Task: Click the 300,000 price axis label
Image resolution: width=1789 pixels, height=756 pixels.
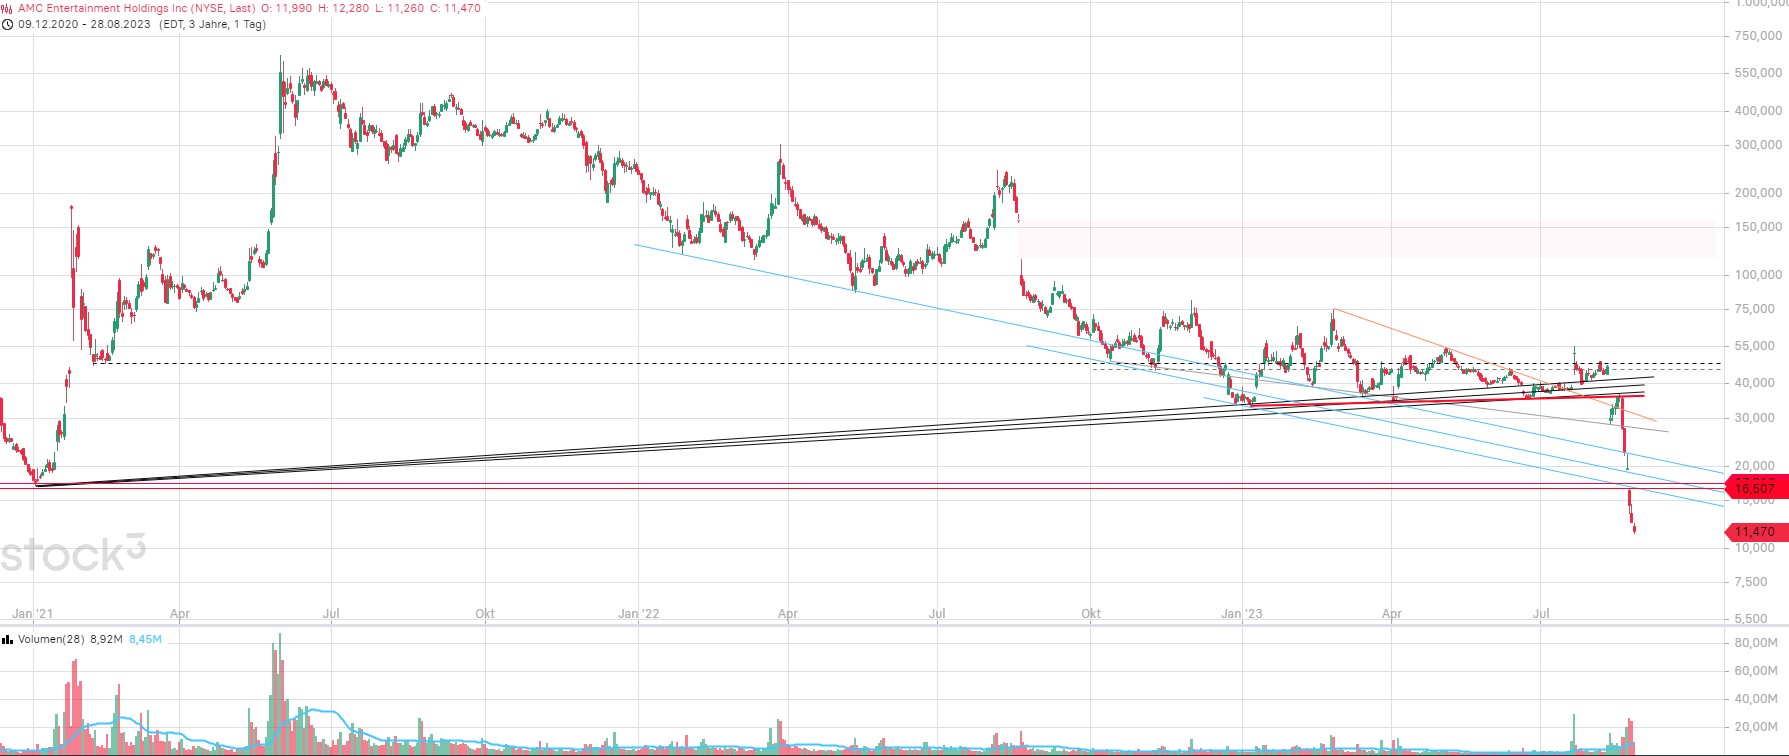Action: [x=1757, y=145]
